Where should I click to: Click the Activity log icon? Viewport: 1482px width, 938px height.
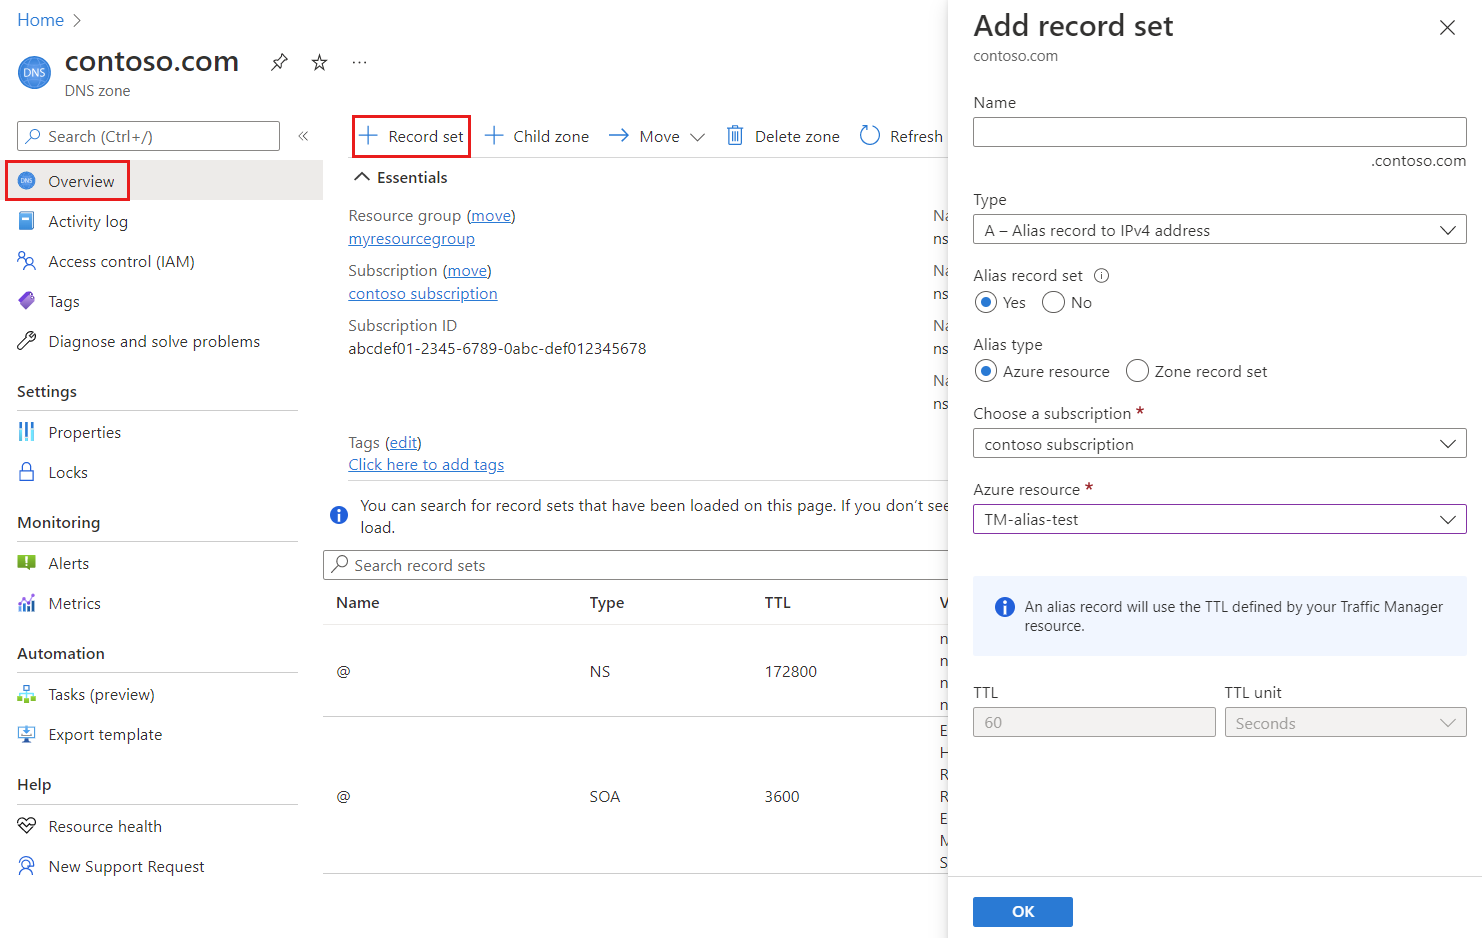[27, 221]
